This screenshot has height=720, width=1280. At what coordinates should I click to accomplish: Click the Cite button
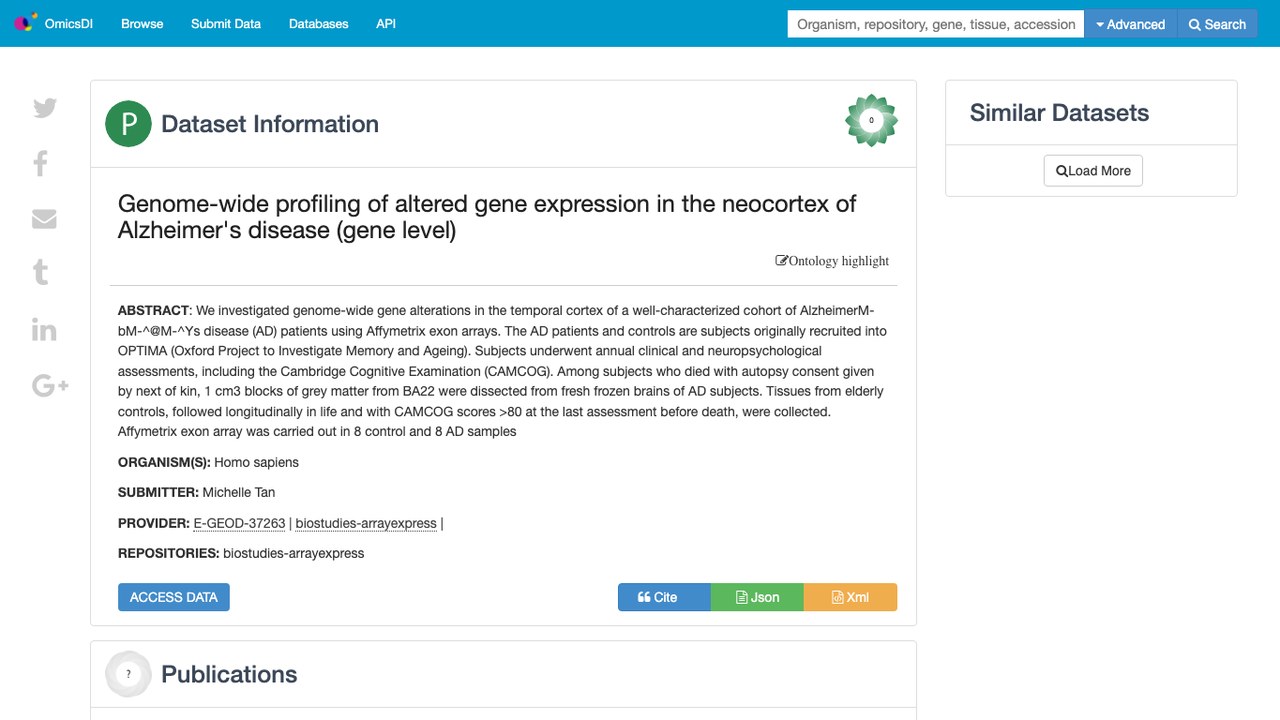[664, 597]
